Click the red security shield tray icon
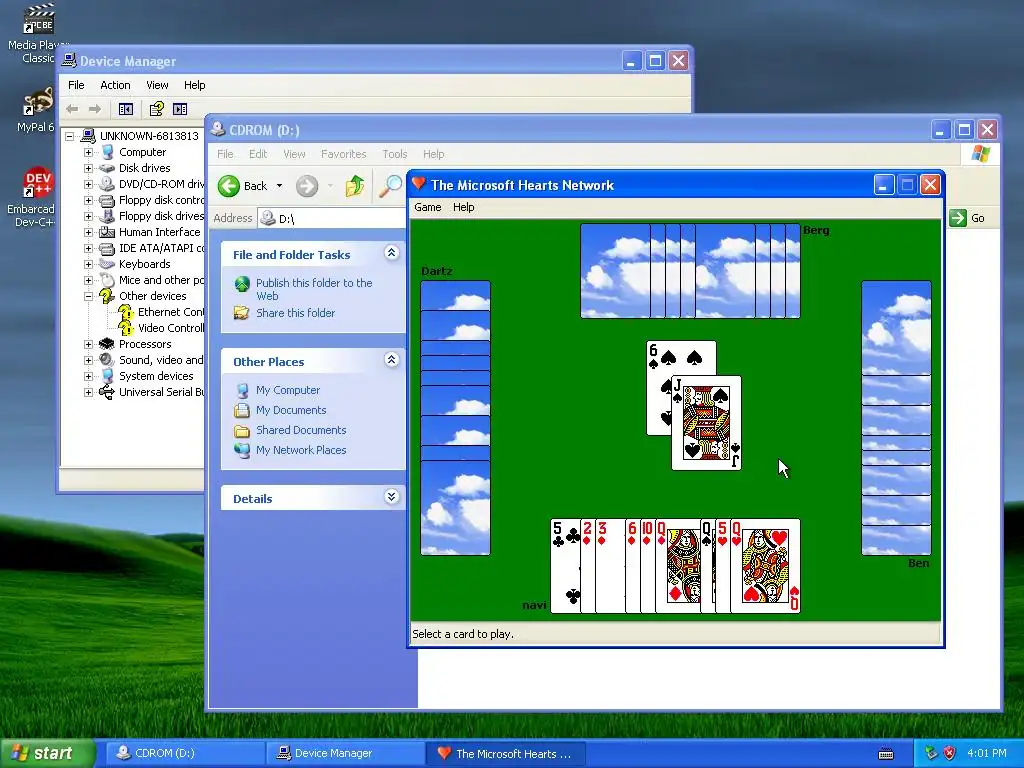Screen dimensions: 1024x768 click(950, 753)
